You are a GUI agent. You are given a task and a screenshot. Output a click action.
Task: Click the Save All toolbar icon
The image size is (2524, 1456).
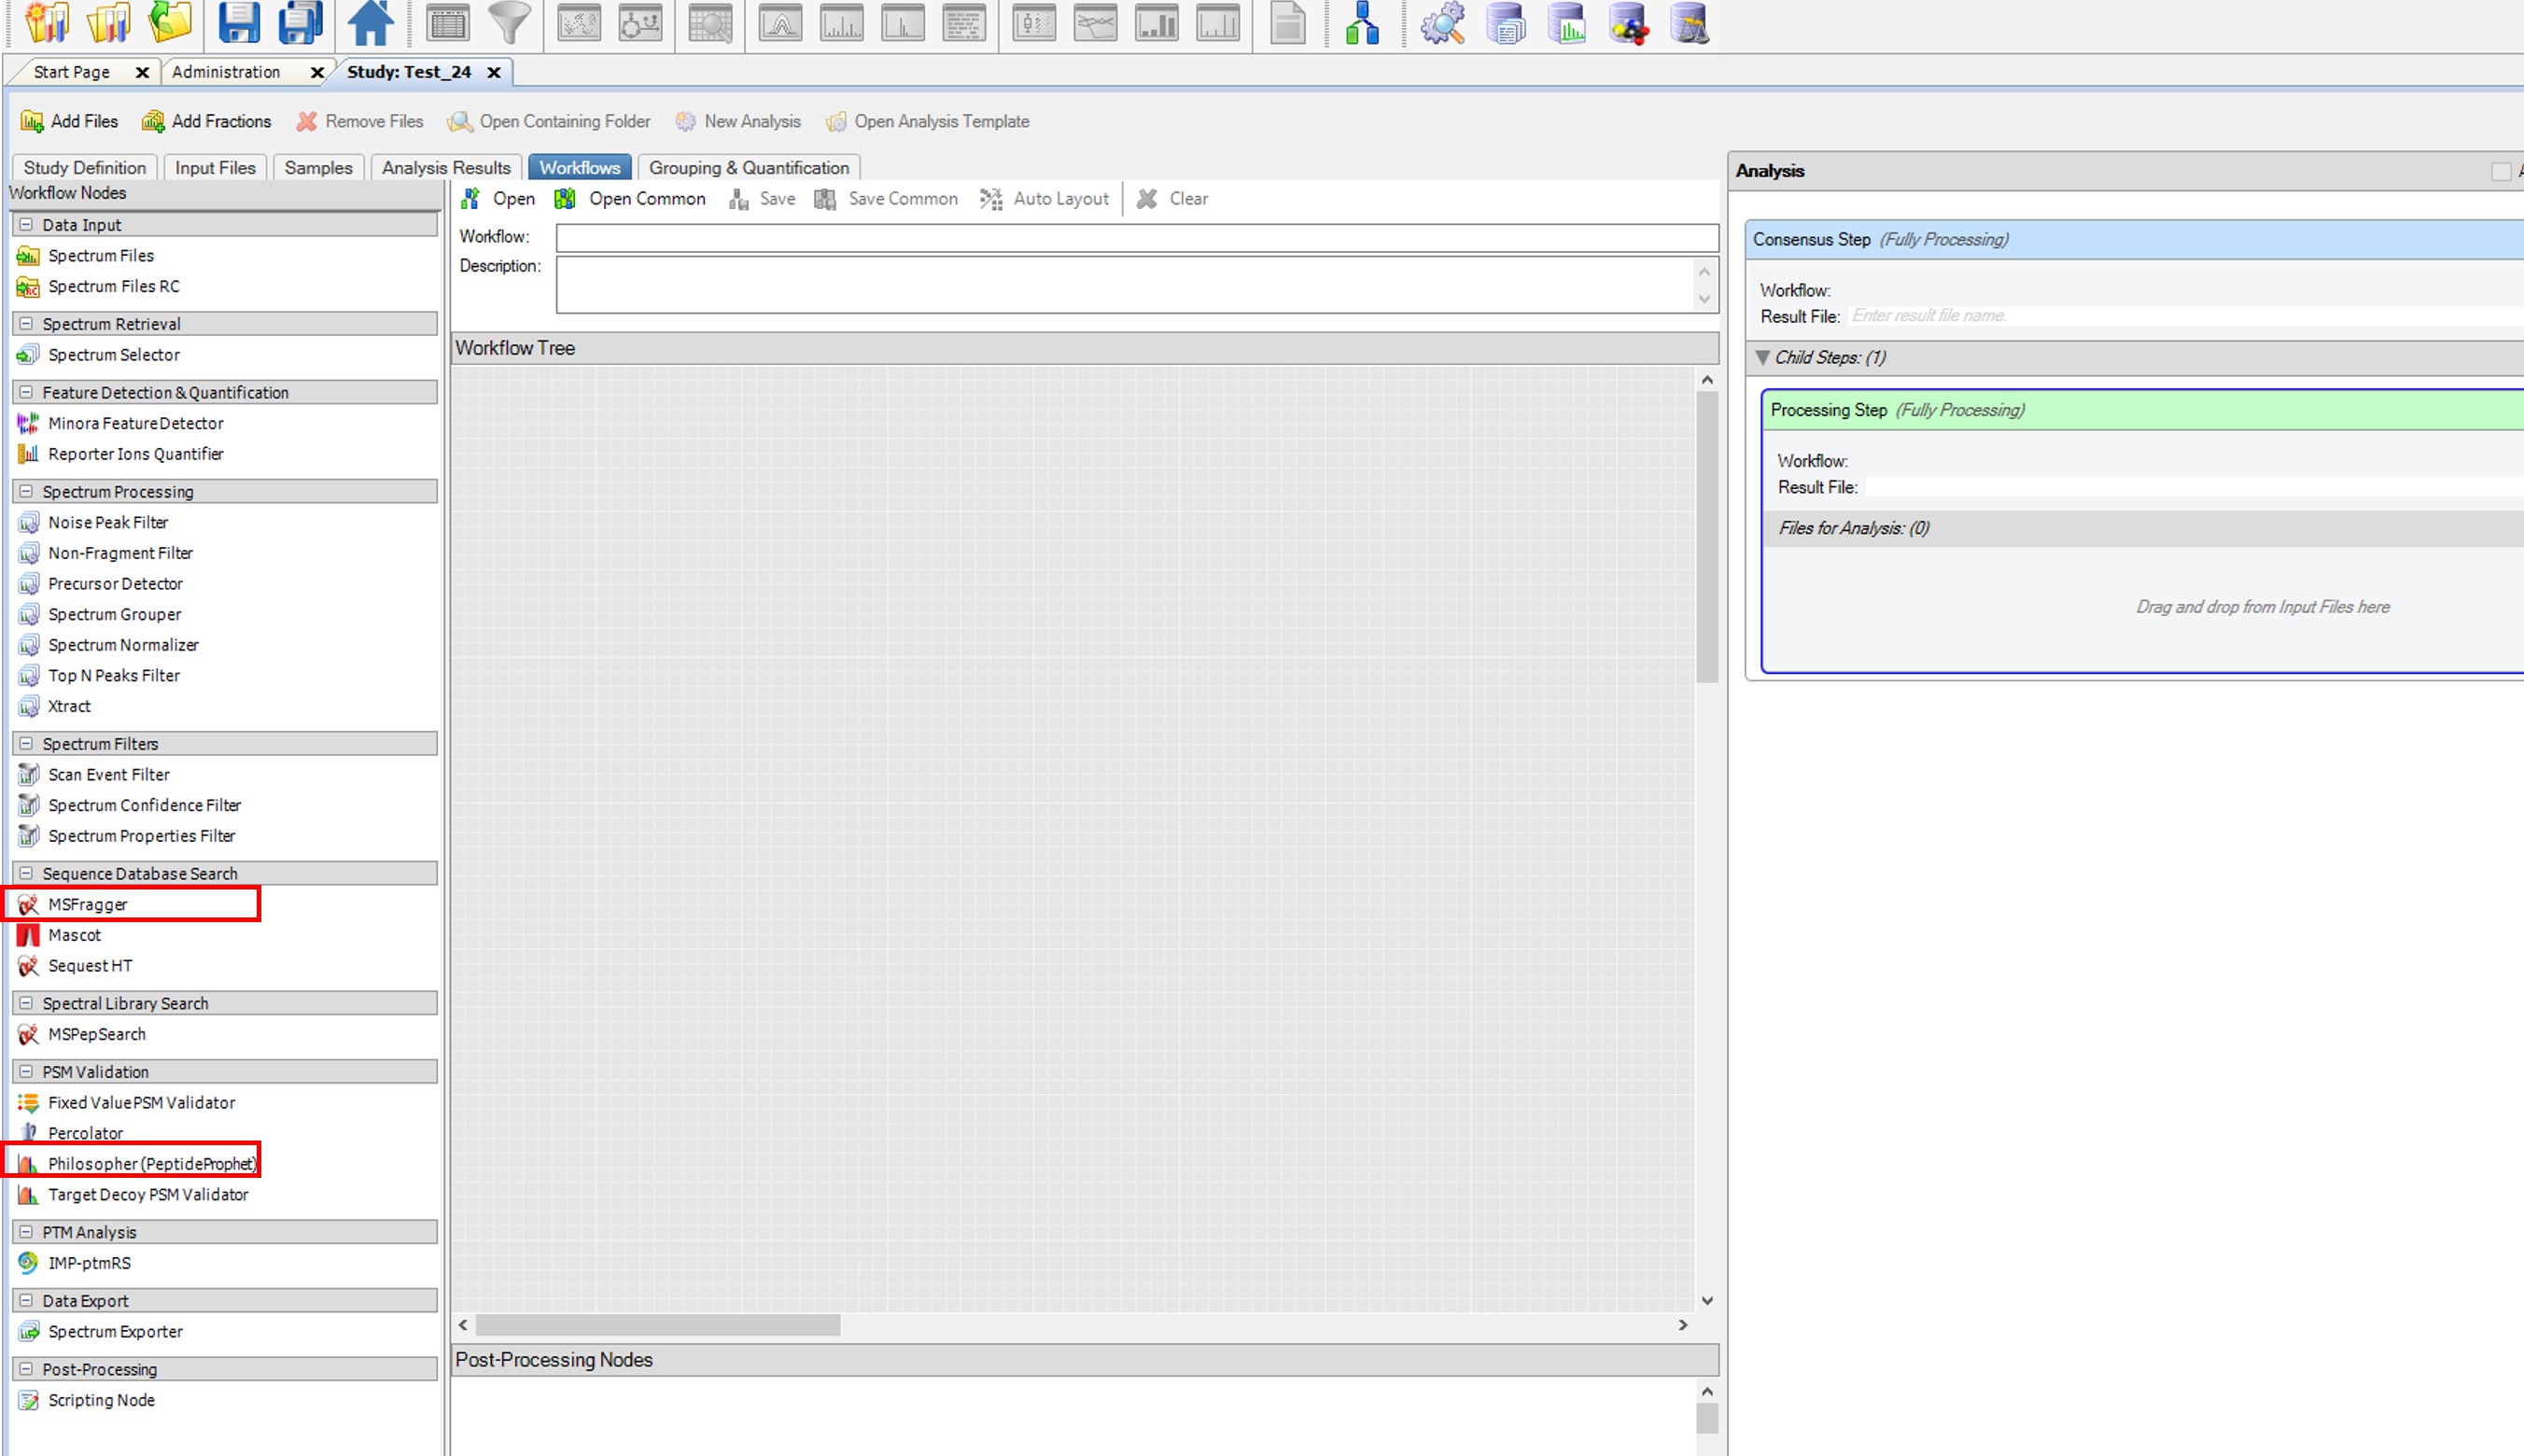297,24
